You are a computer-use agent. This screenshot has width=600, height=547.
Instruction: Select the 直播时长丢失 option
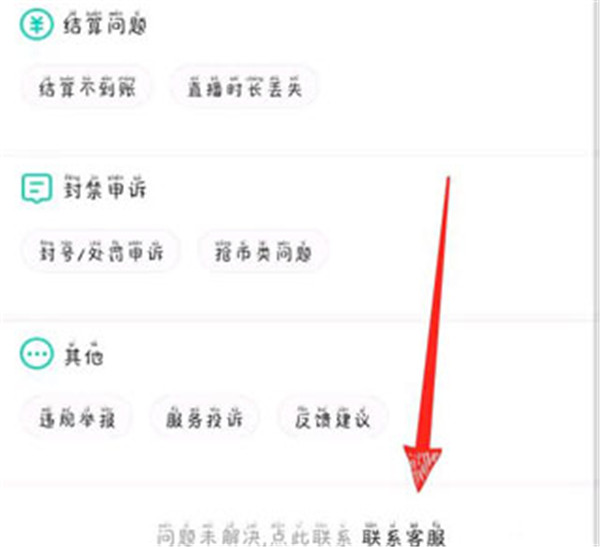pos(244,87)
